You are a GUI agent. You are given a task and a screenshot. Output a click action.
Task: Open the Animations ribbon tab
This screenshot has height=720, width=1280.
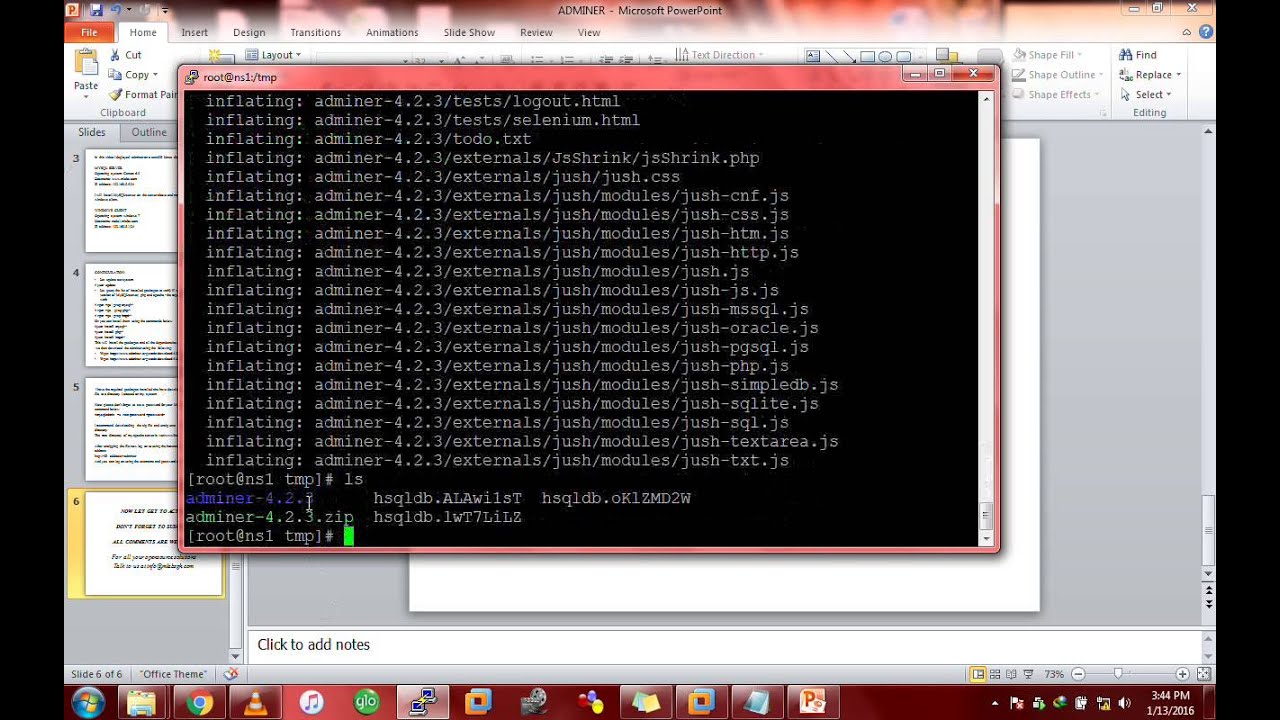pyautogui.click(x=392, y=32)
